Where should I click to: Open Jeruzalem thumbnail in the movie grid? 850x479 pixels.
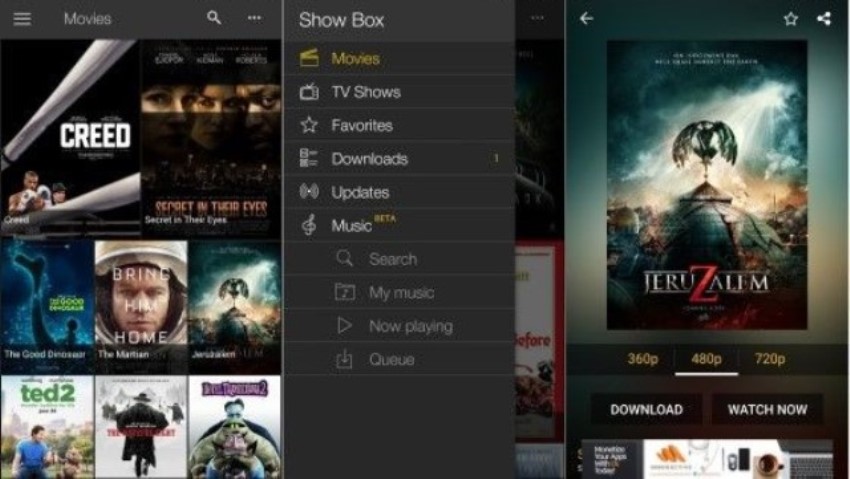click(235, 307)
